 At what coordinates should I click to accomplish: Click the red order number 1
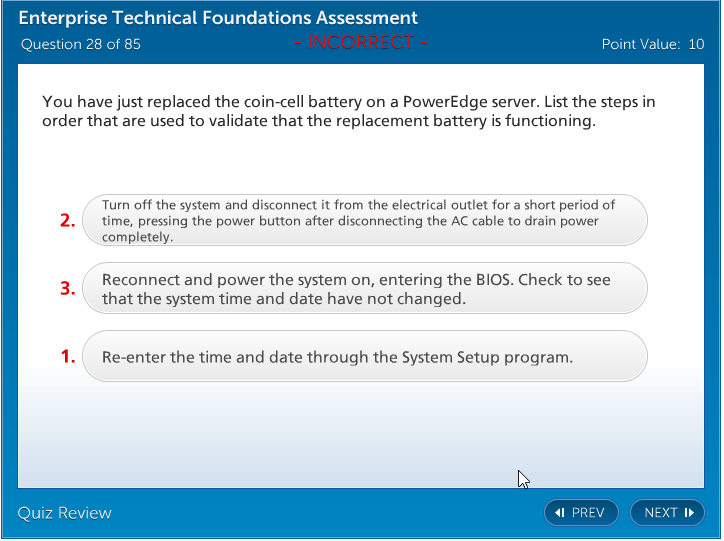68,357
